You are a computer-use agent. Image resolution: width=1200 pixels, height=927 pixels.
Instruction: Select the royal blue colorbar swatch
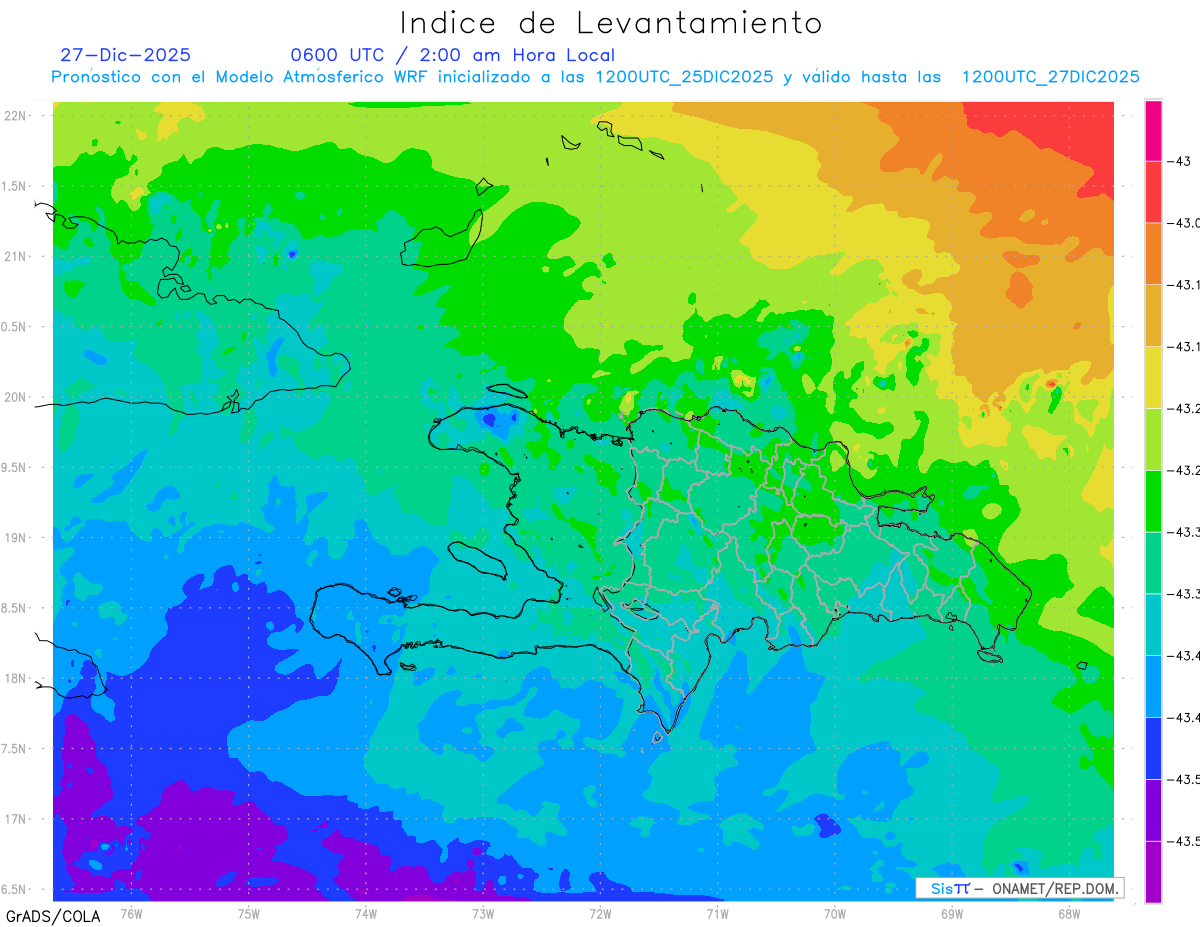(x=1153, y=749)
